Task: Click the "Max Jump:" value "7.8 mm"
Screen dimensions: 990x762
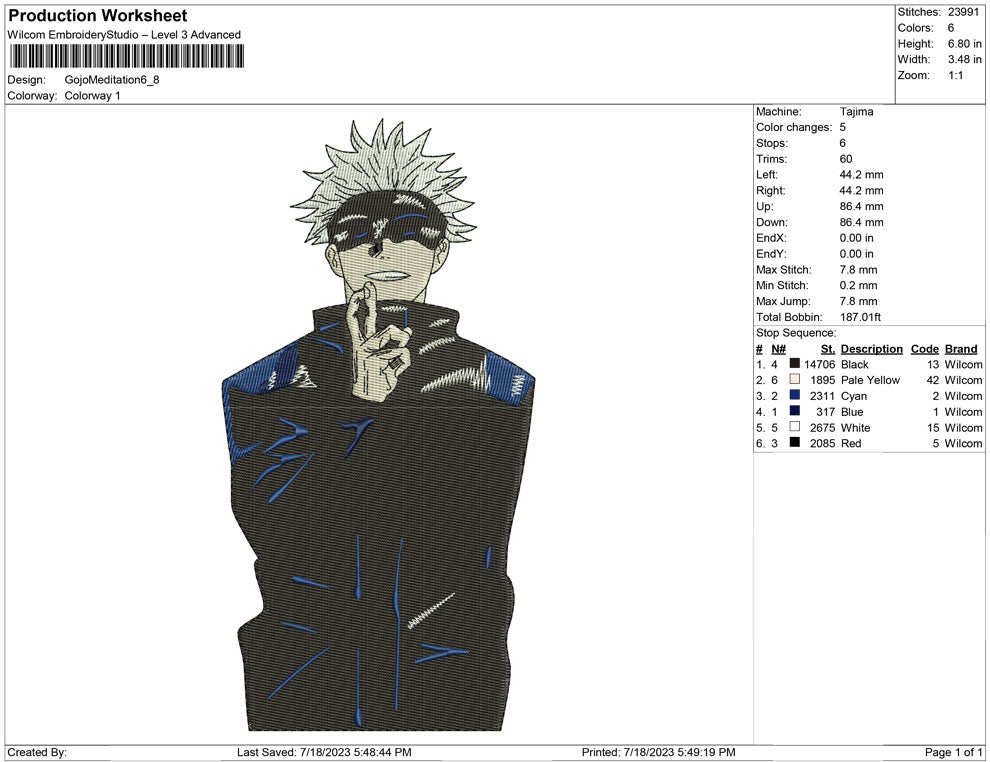Action: [x=858, y=301]
